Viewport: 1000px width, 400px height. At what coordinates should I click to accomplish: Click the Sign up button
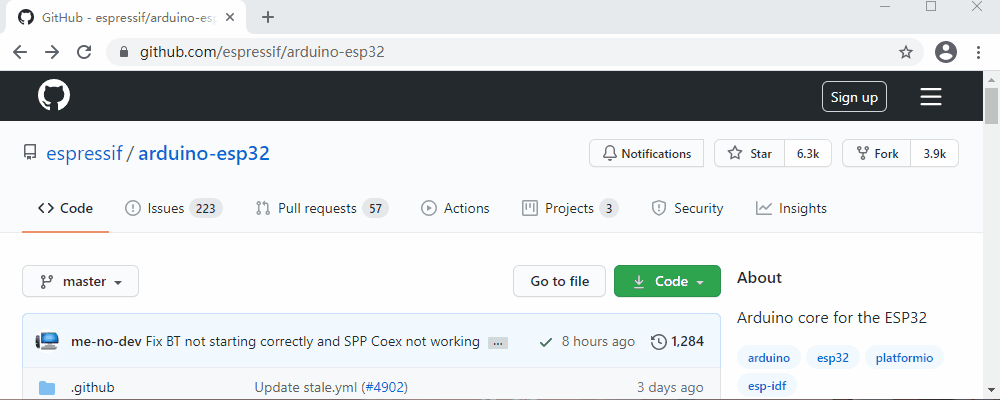pyautogui.click(x=854, y=97)
